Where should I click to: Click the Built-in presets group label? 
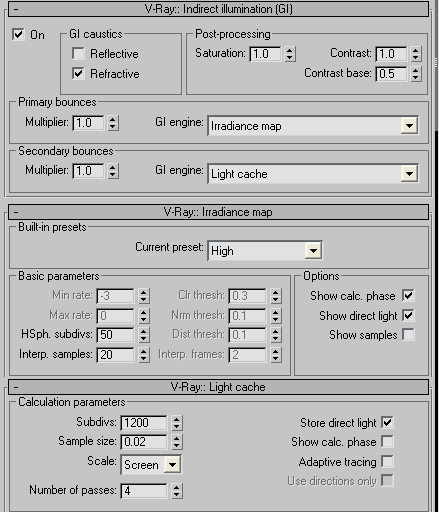52,227
